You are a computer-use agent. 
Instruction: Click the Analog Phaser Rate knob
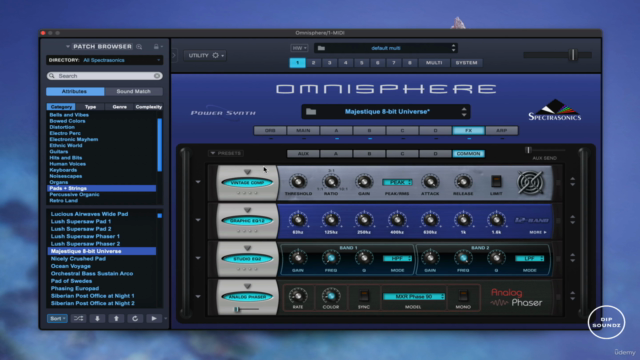pyautogui.click(x=298, y=296)
